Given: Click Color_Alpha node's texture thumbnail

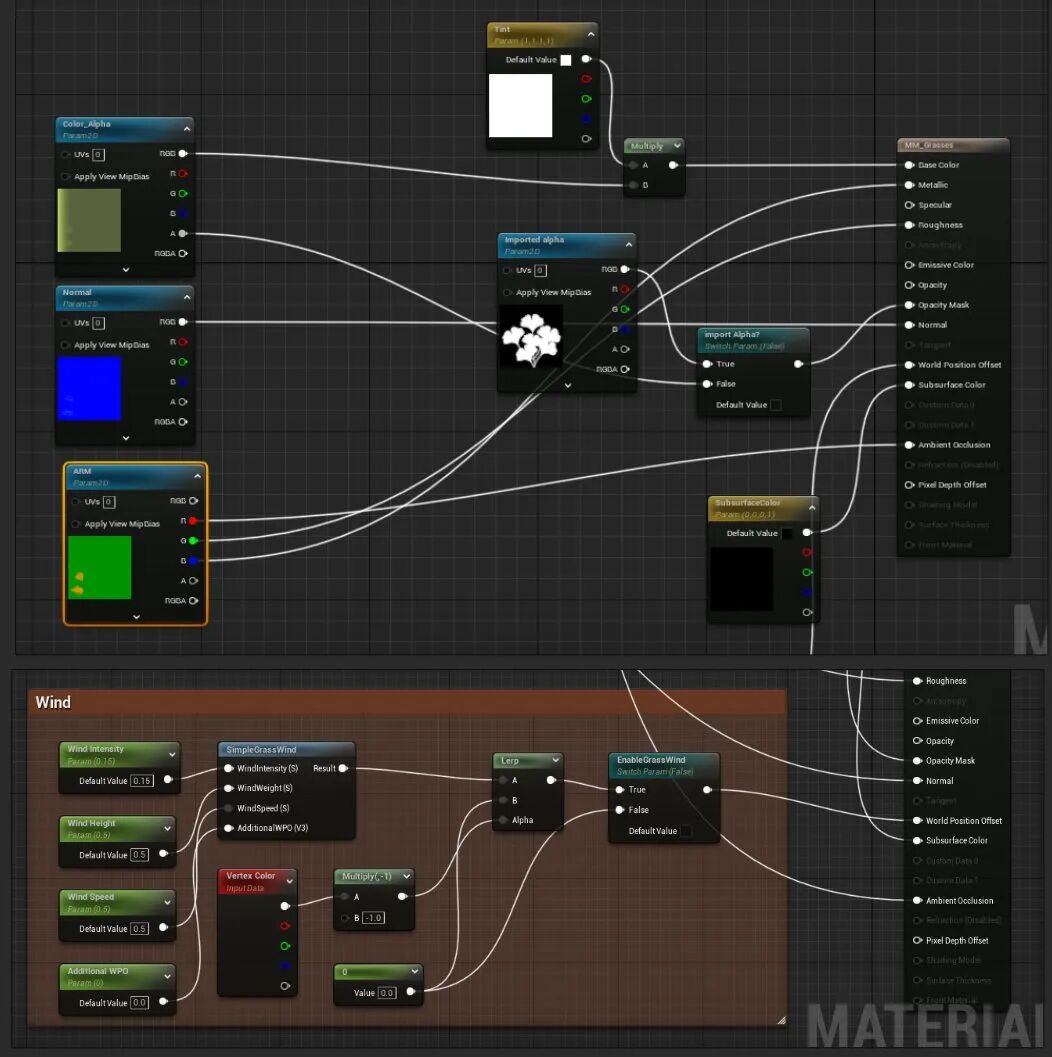Looking at the screenshot, I should (x=89, y=220).
